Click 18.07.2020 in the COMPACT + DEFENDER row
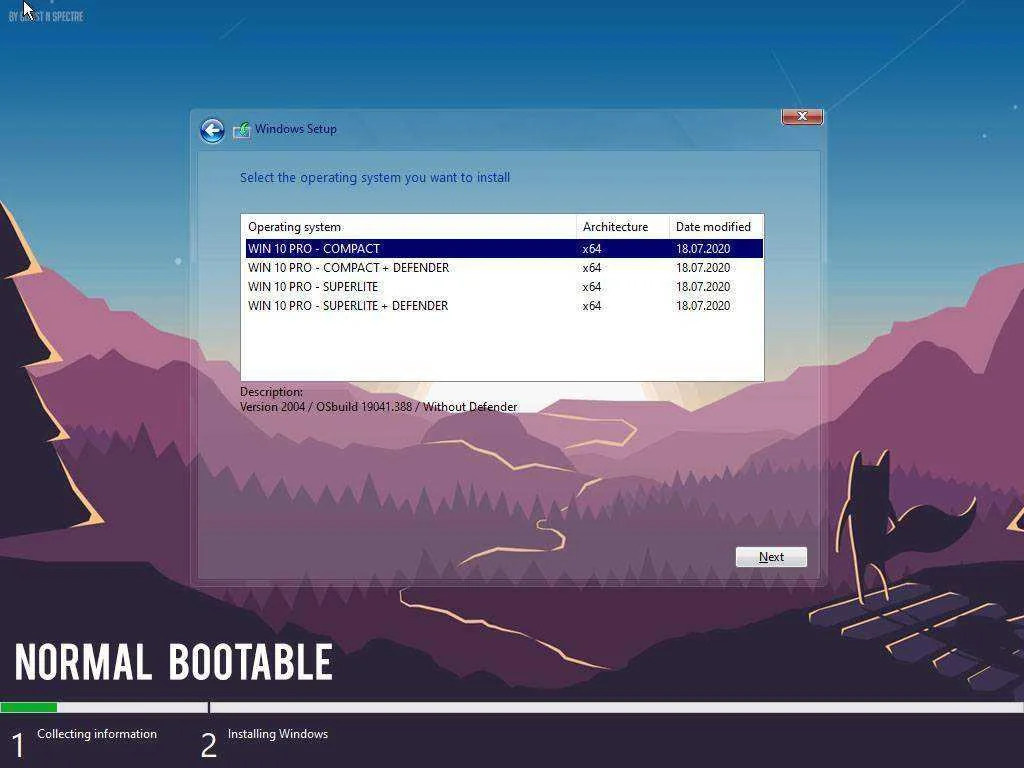 point(703,268)
